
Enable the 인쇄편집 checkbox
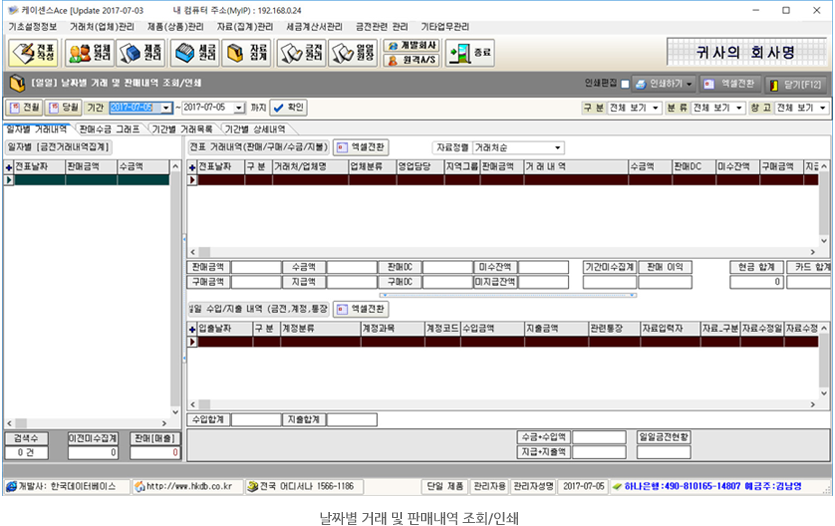[626, 84]
